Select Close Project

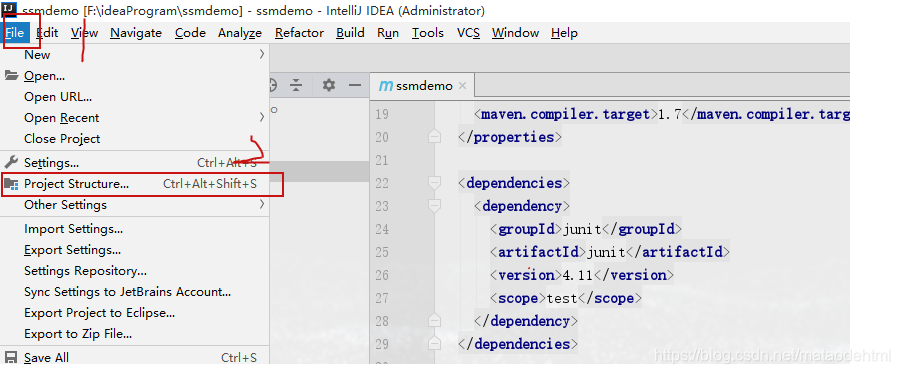tap(135, 139)
